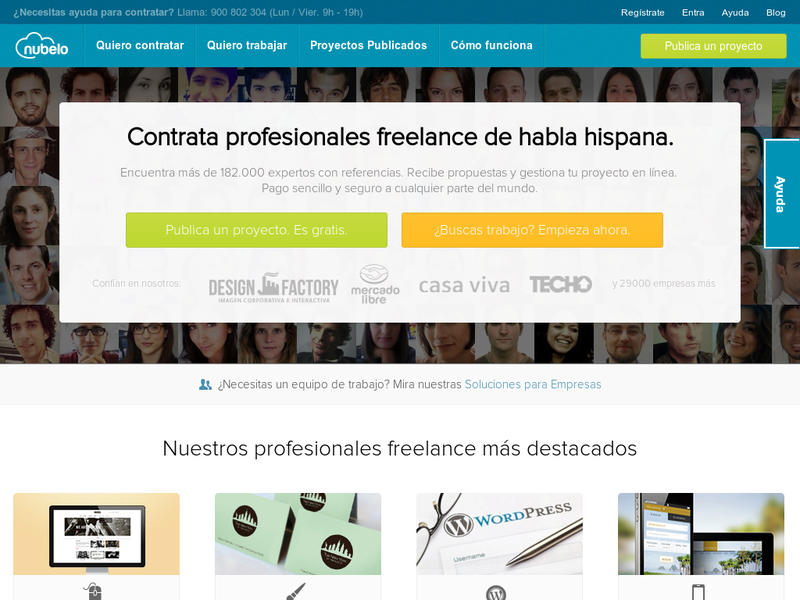Click the brush icon under the business cards image
The height and width of the screenshot is (600, 800).
tap(296, 592)
